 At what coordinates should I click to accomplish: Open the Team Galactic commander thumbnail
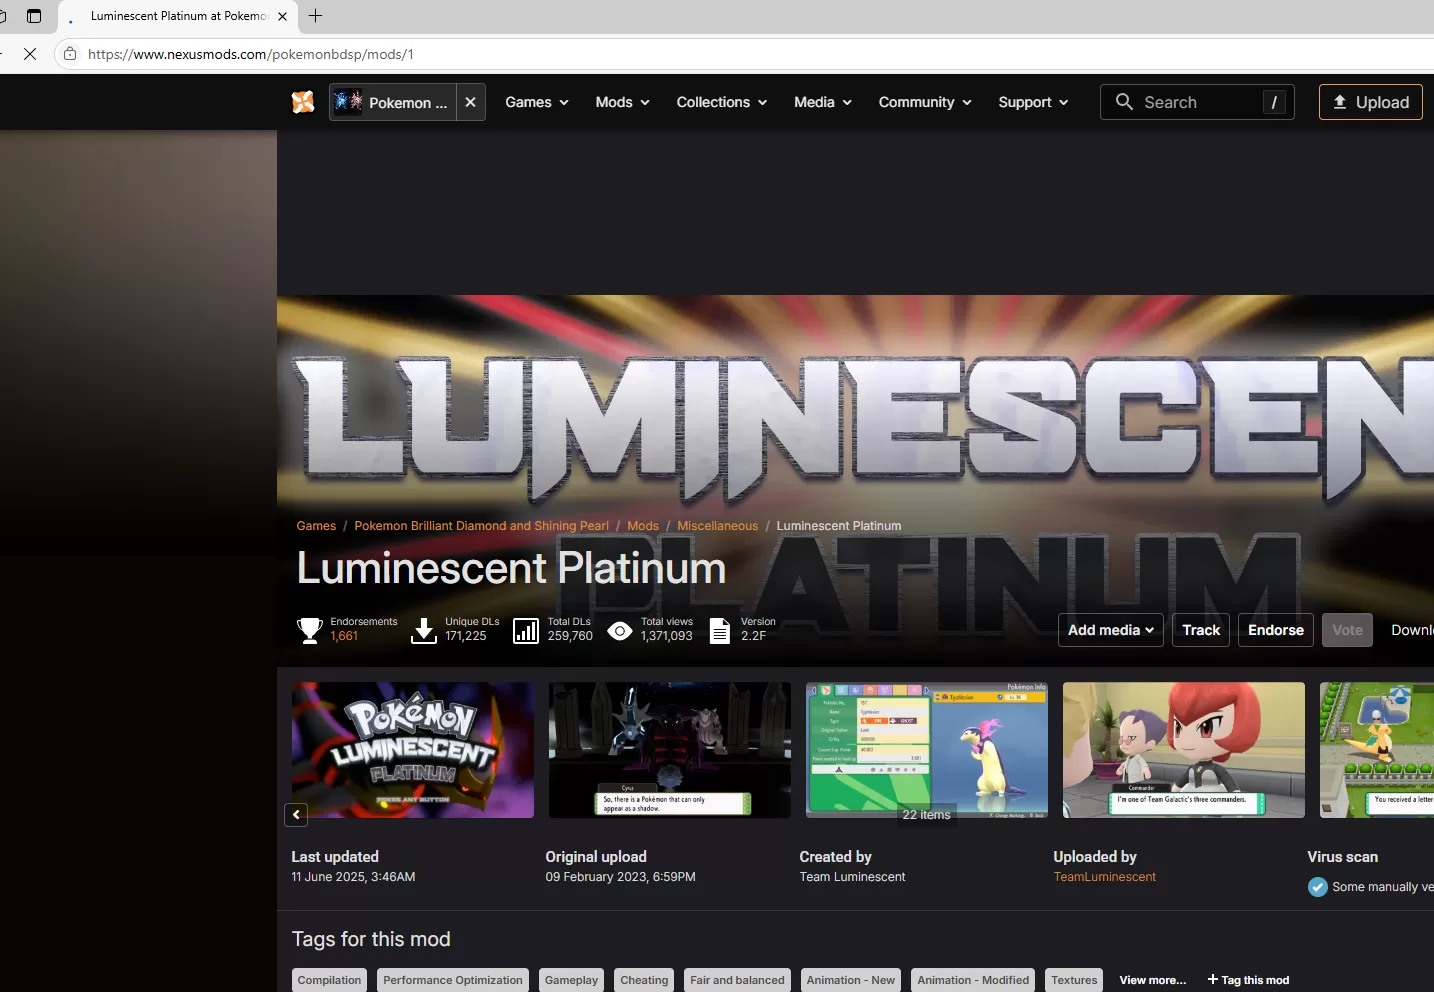coord(1184,750)
